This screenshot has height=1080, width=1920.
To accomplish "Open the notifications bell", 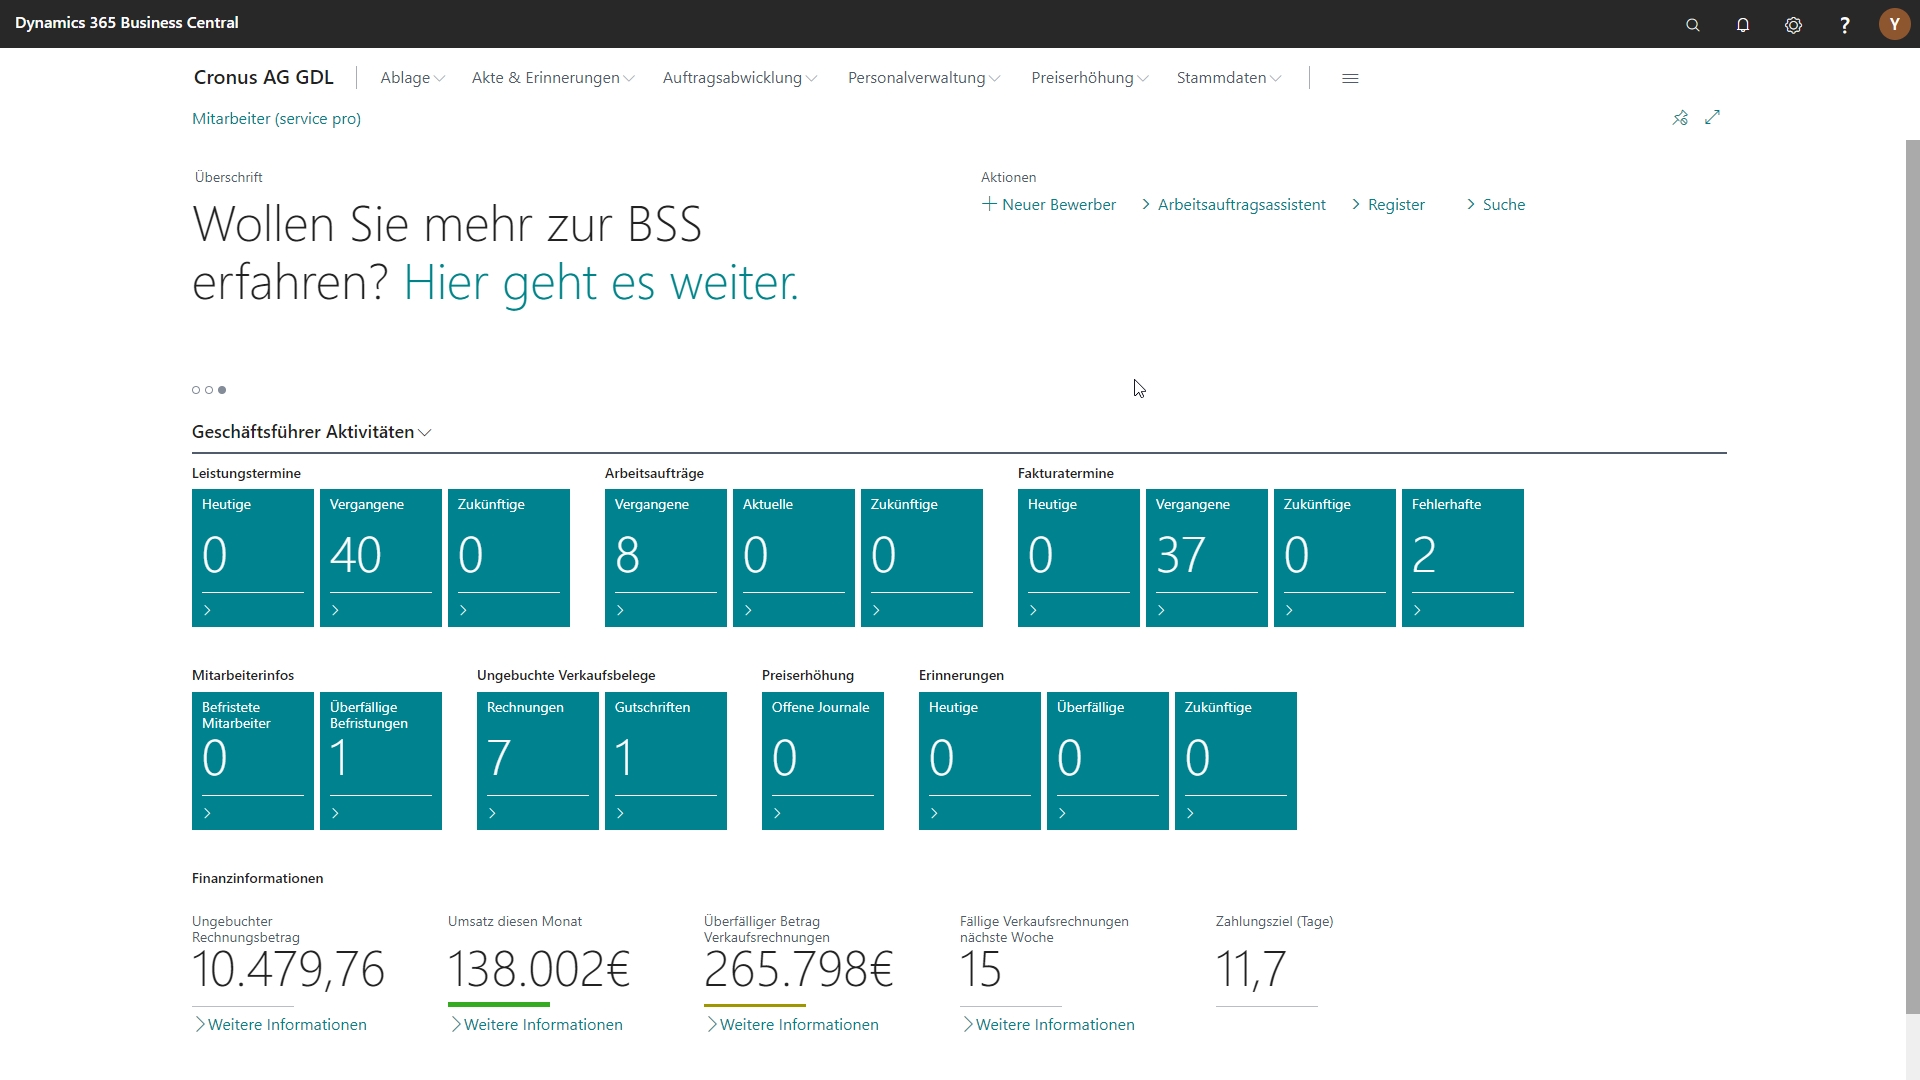I will [x=1743, y=25].
